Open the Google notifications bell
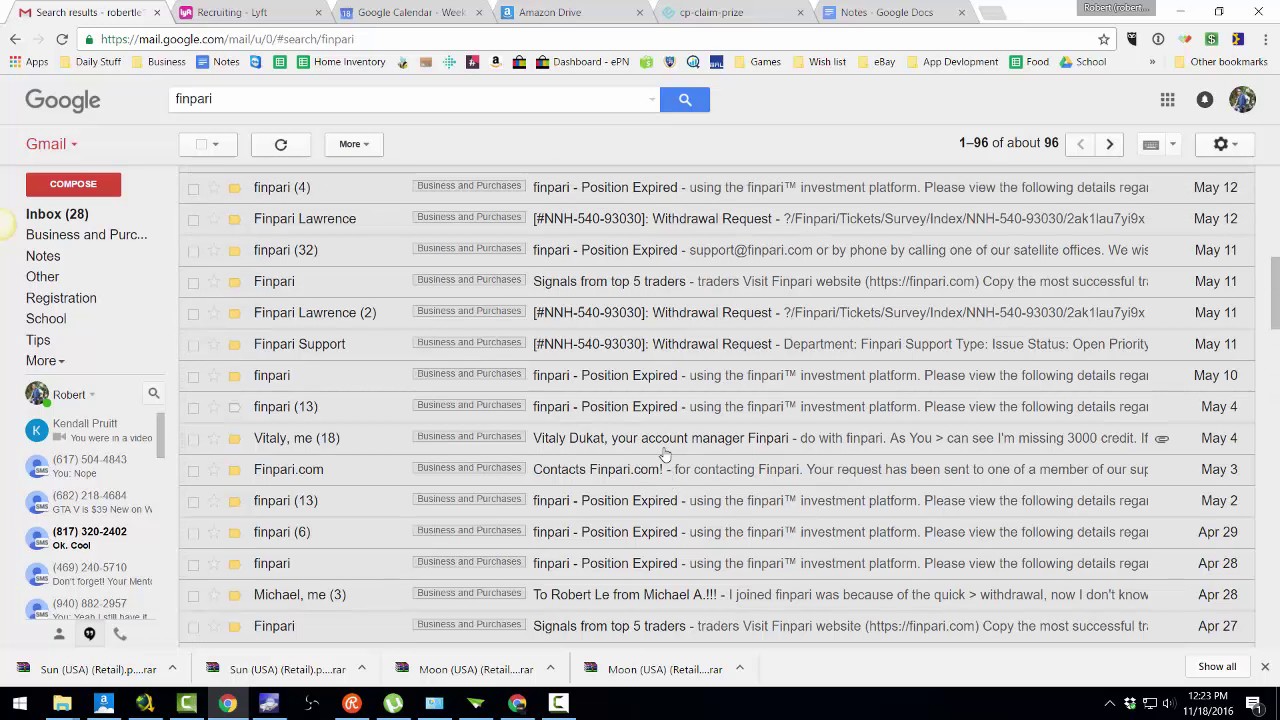The height and width of the screenshot is (720, 1280). pos(1205,99)
